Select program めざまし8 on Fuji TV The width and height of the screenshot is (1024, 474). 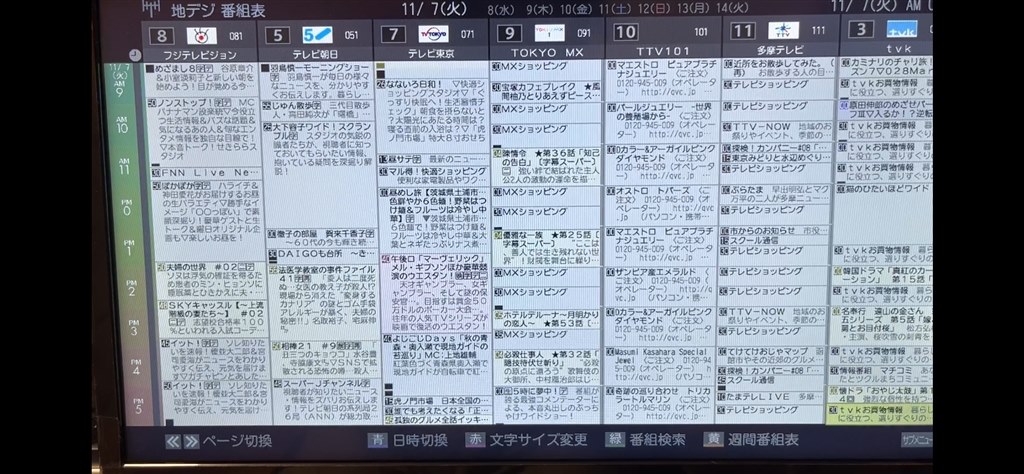tap(202, 78)
